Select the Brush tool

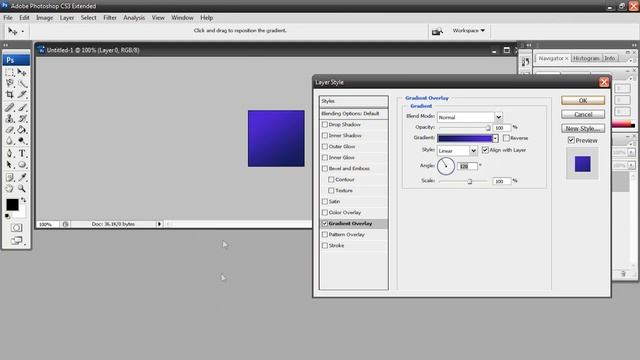pos(22,107)
